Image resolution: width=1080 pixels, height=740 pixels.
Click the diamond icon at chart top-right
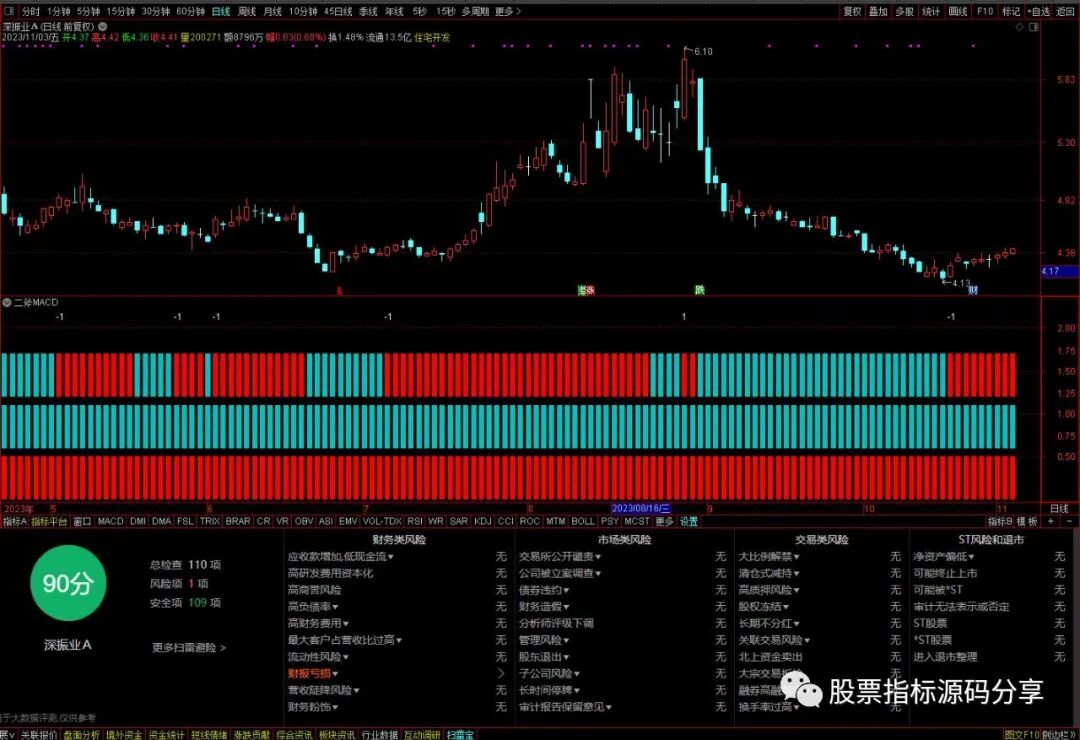pyautogui.click(x=1019, y=27)
